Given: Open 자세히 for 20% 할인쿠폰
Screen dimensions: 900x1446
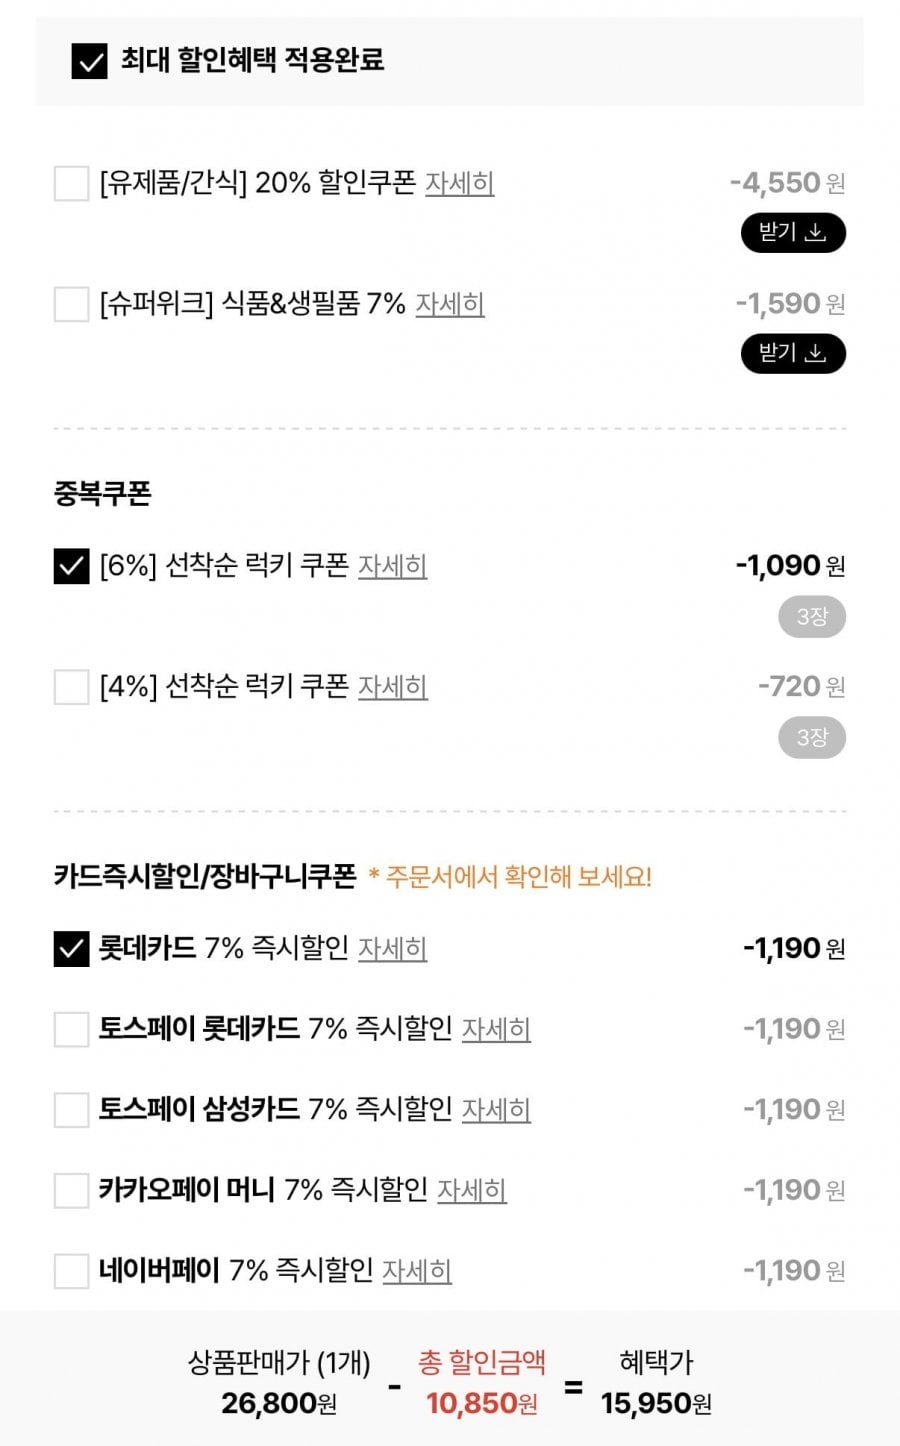Looking at the screenshot, I should 459,184.
